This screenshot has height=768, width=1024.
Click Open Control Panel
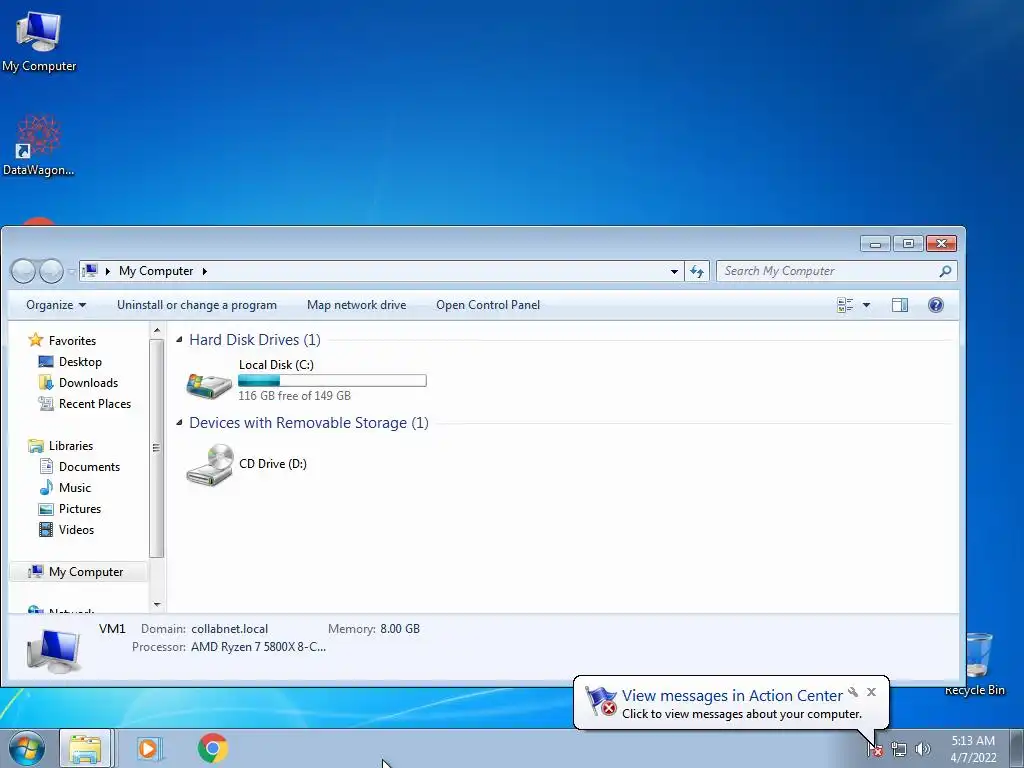click(x=488, y=305)
